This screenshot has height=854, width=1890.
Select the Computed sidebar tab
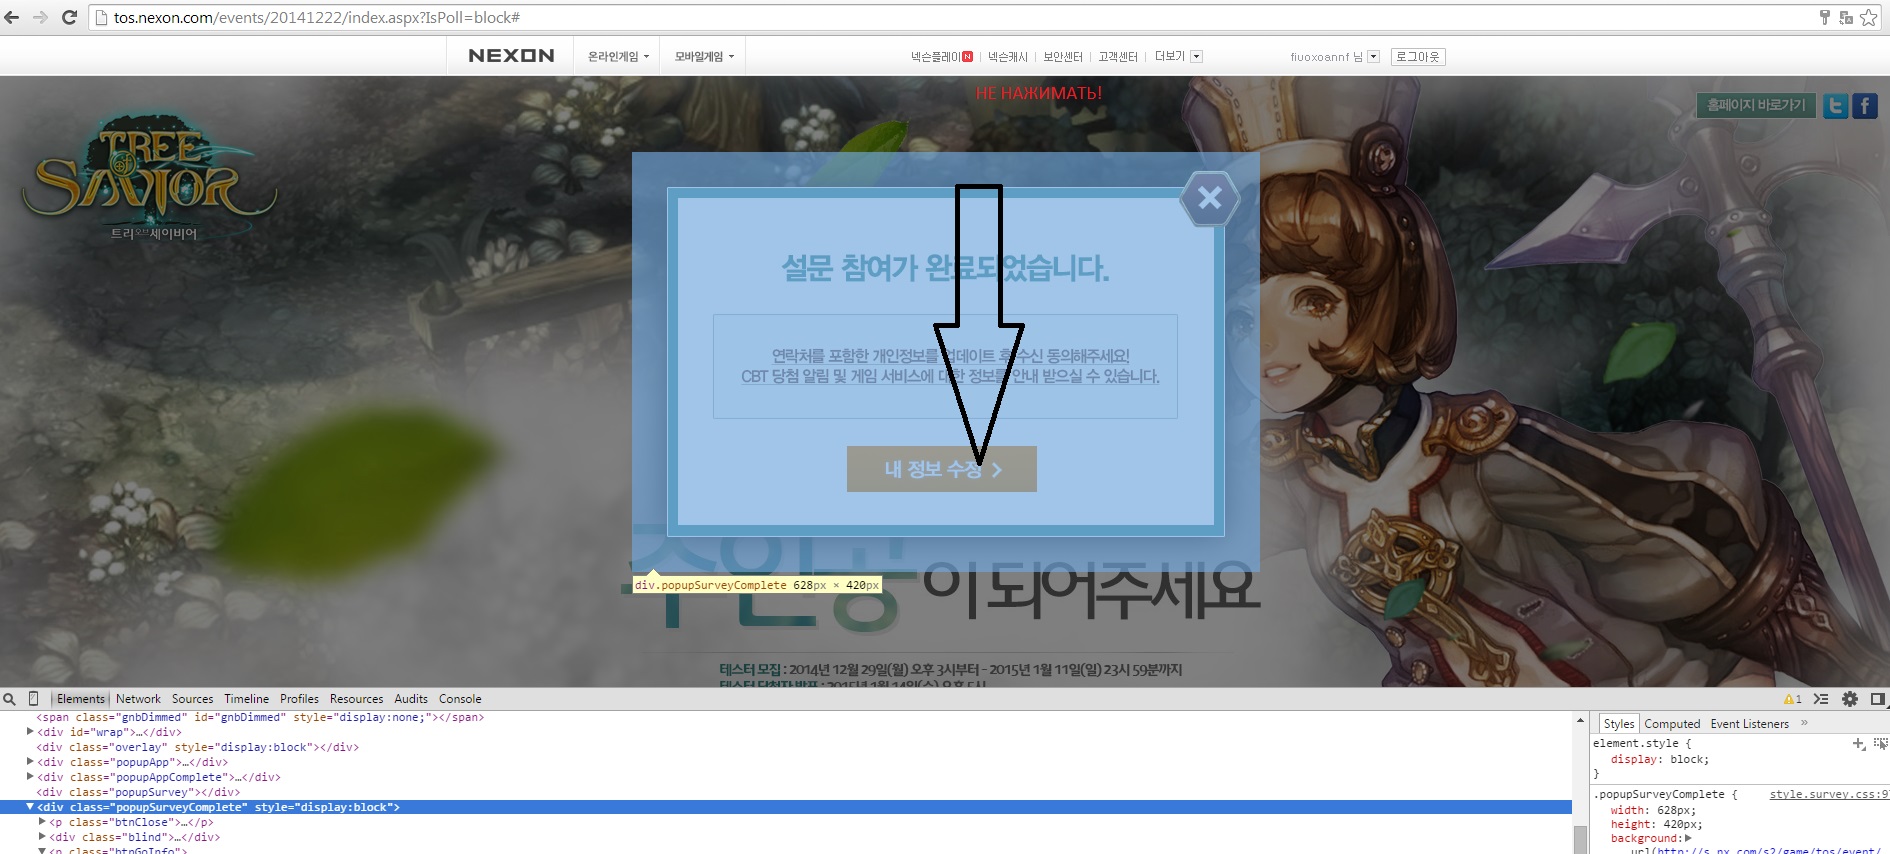point(1672,724)
